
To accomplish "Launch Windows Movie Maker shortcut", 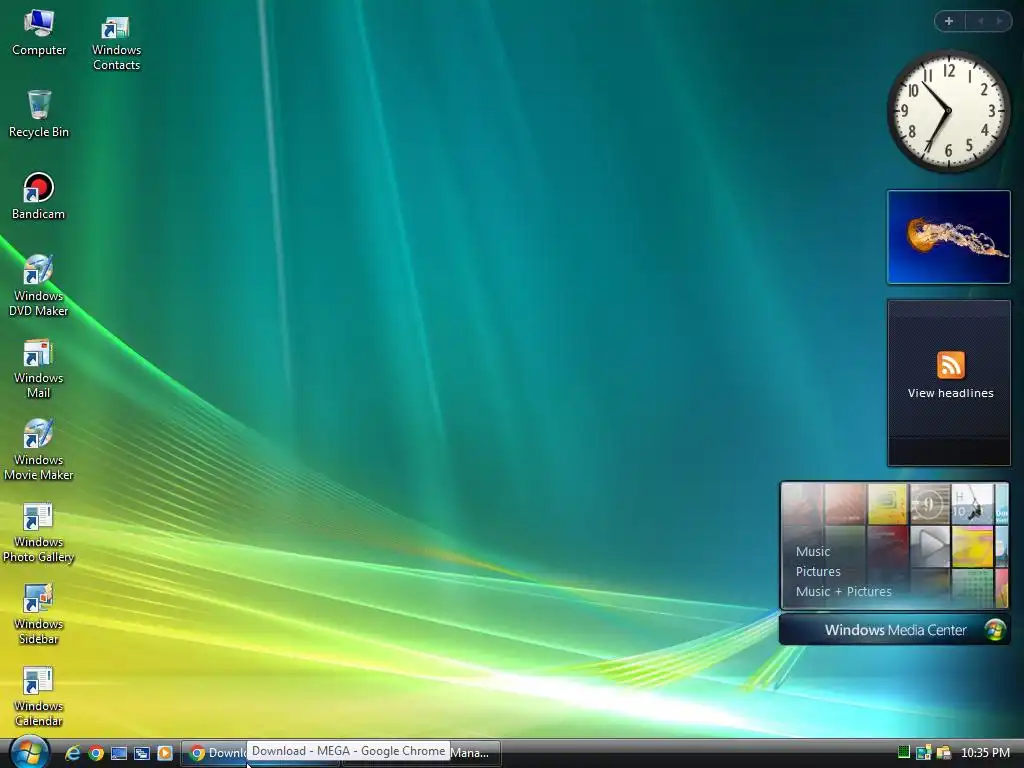I will tap(39, 449).
